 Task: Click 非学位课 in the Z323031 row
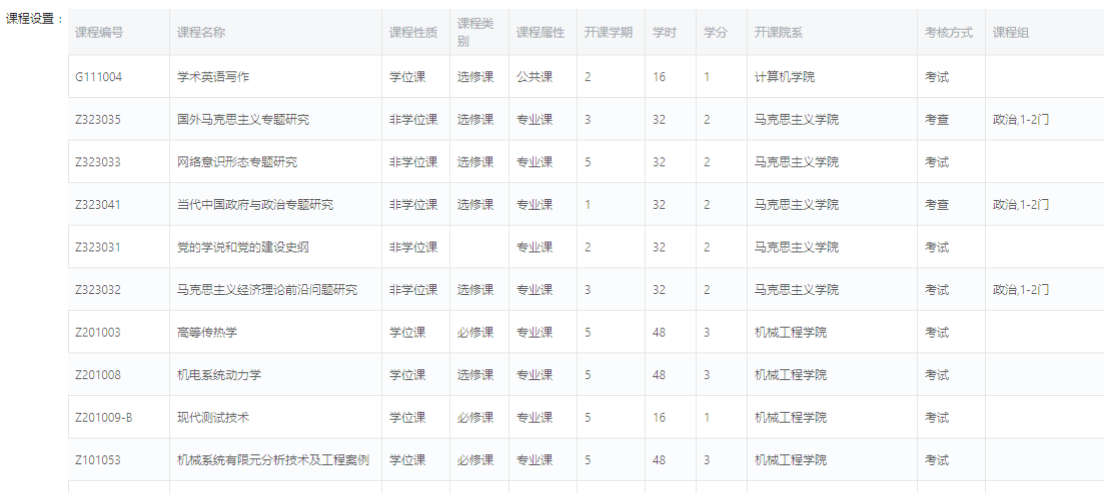(x=413, y=247)
